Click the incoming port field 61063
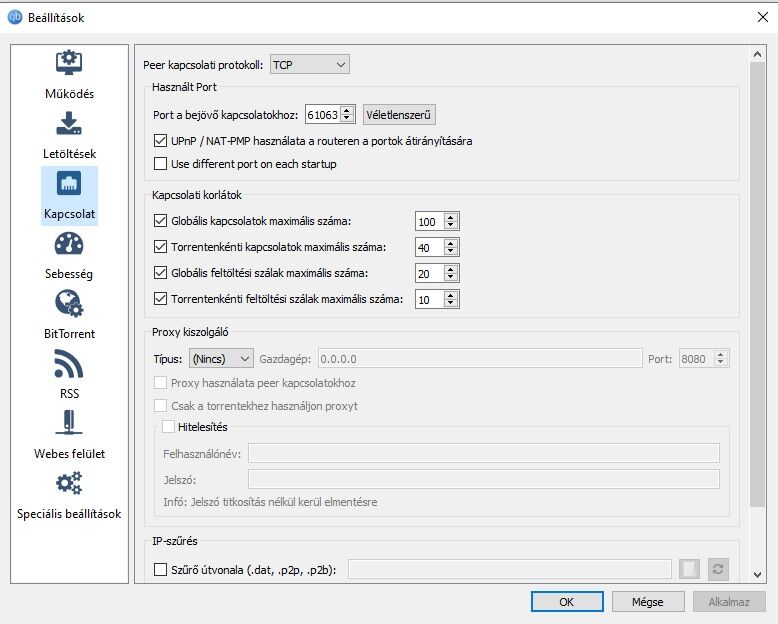The width and height of the screenshot is (778, 624). (x=324, y=115)
